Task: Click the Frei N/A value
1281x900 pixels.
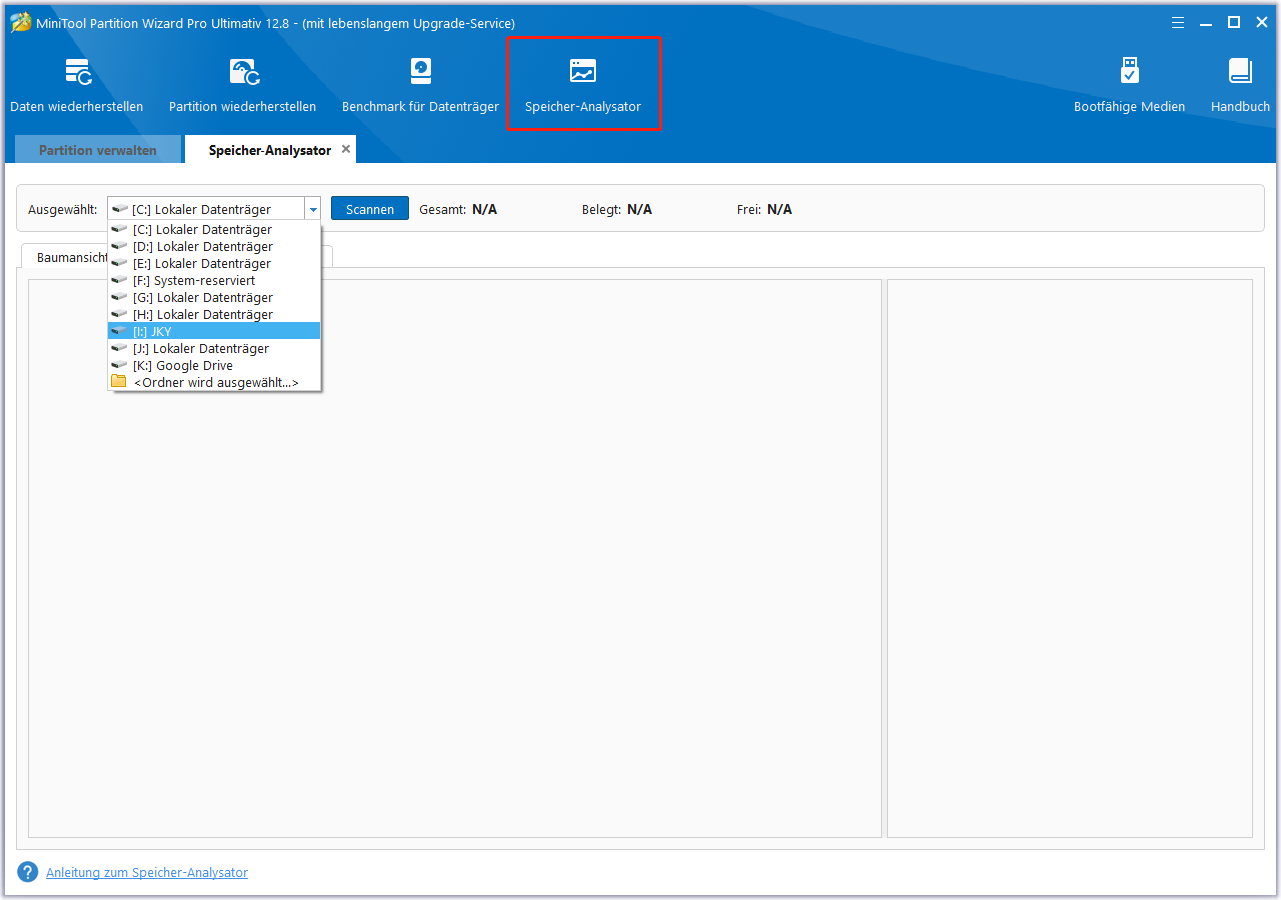Action: coord(779,209)
